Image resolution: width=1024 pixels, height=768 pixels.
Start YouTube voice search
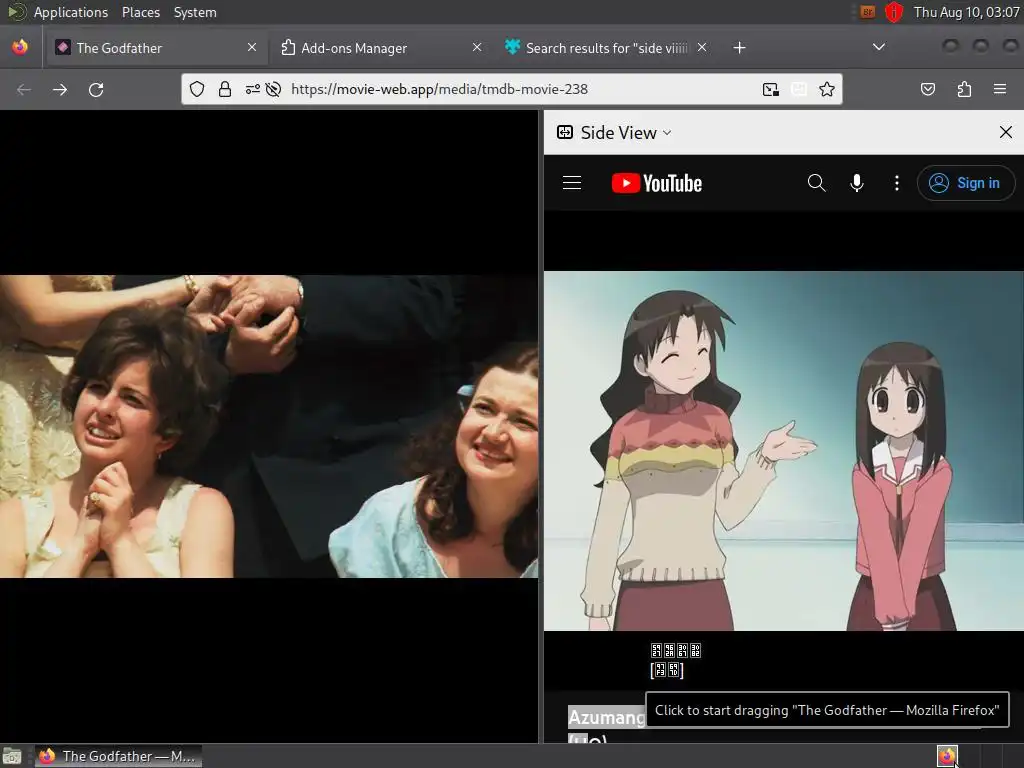click(x=857, y=183)
